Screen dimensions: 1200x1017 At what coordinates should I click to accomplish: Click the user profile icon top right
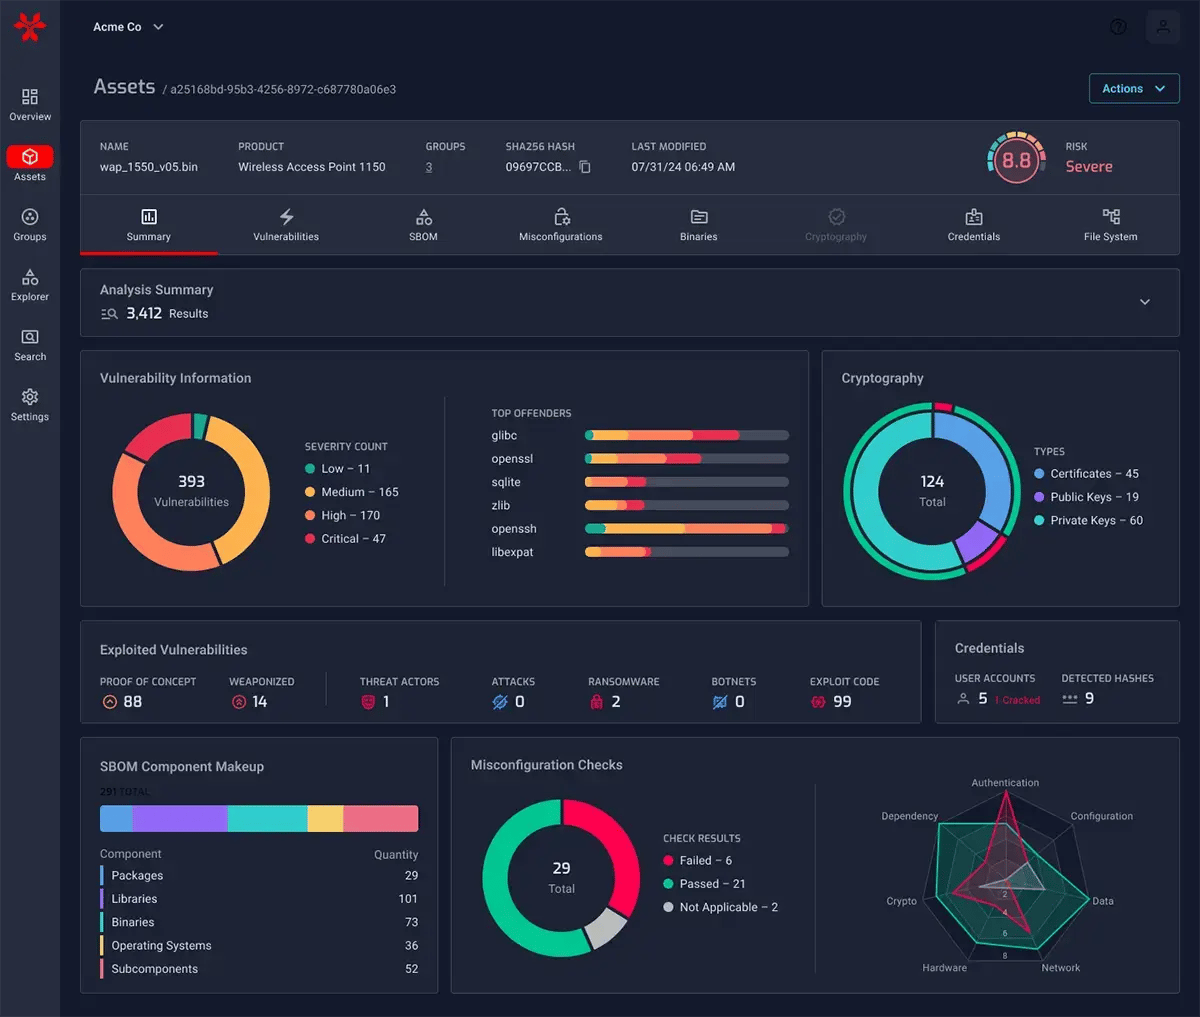pos(1161,26)
